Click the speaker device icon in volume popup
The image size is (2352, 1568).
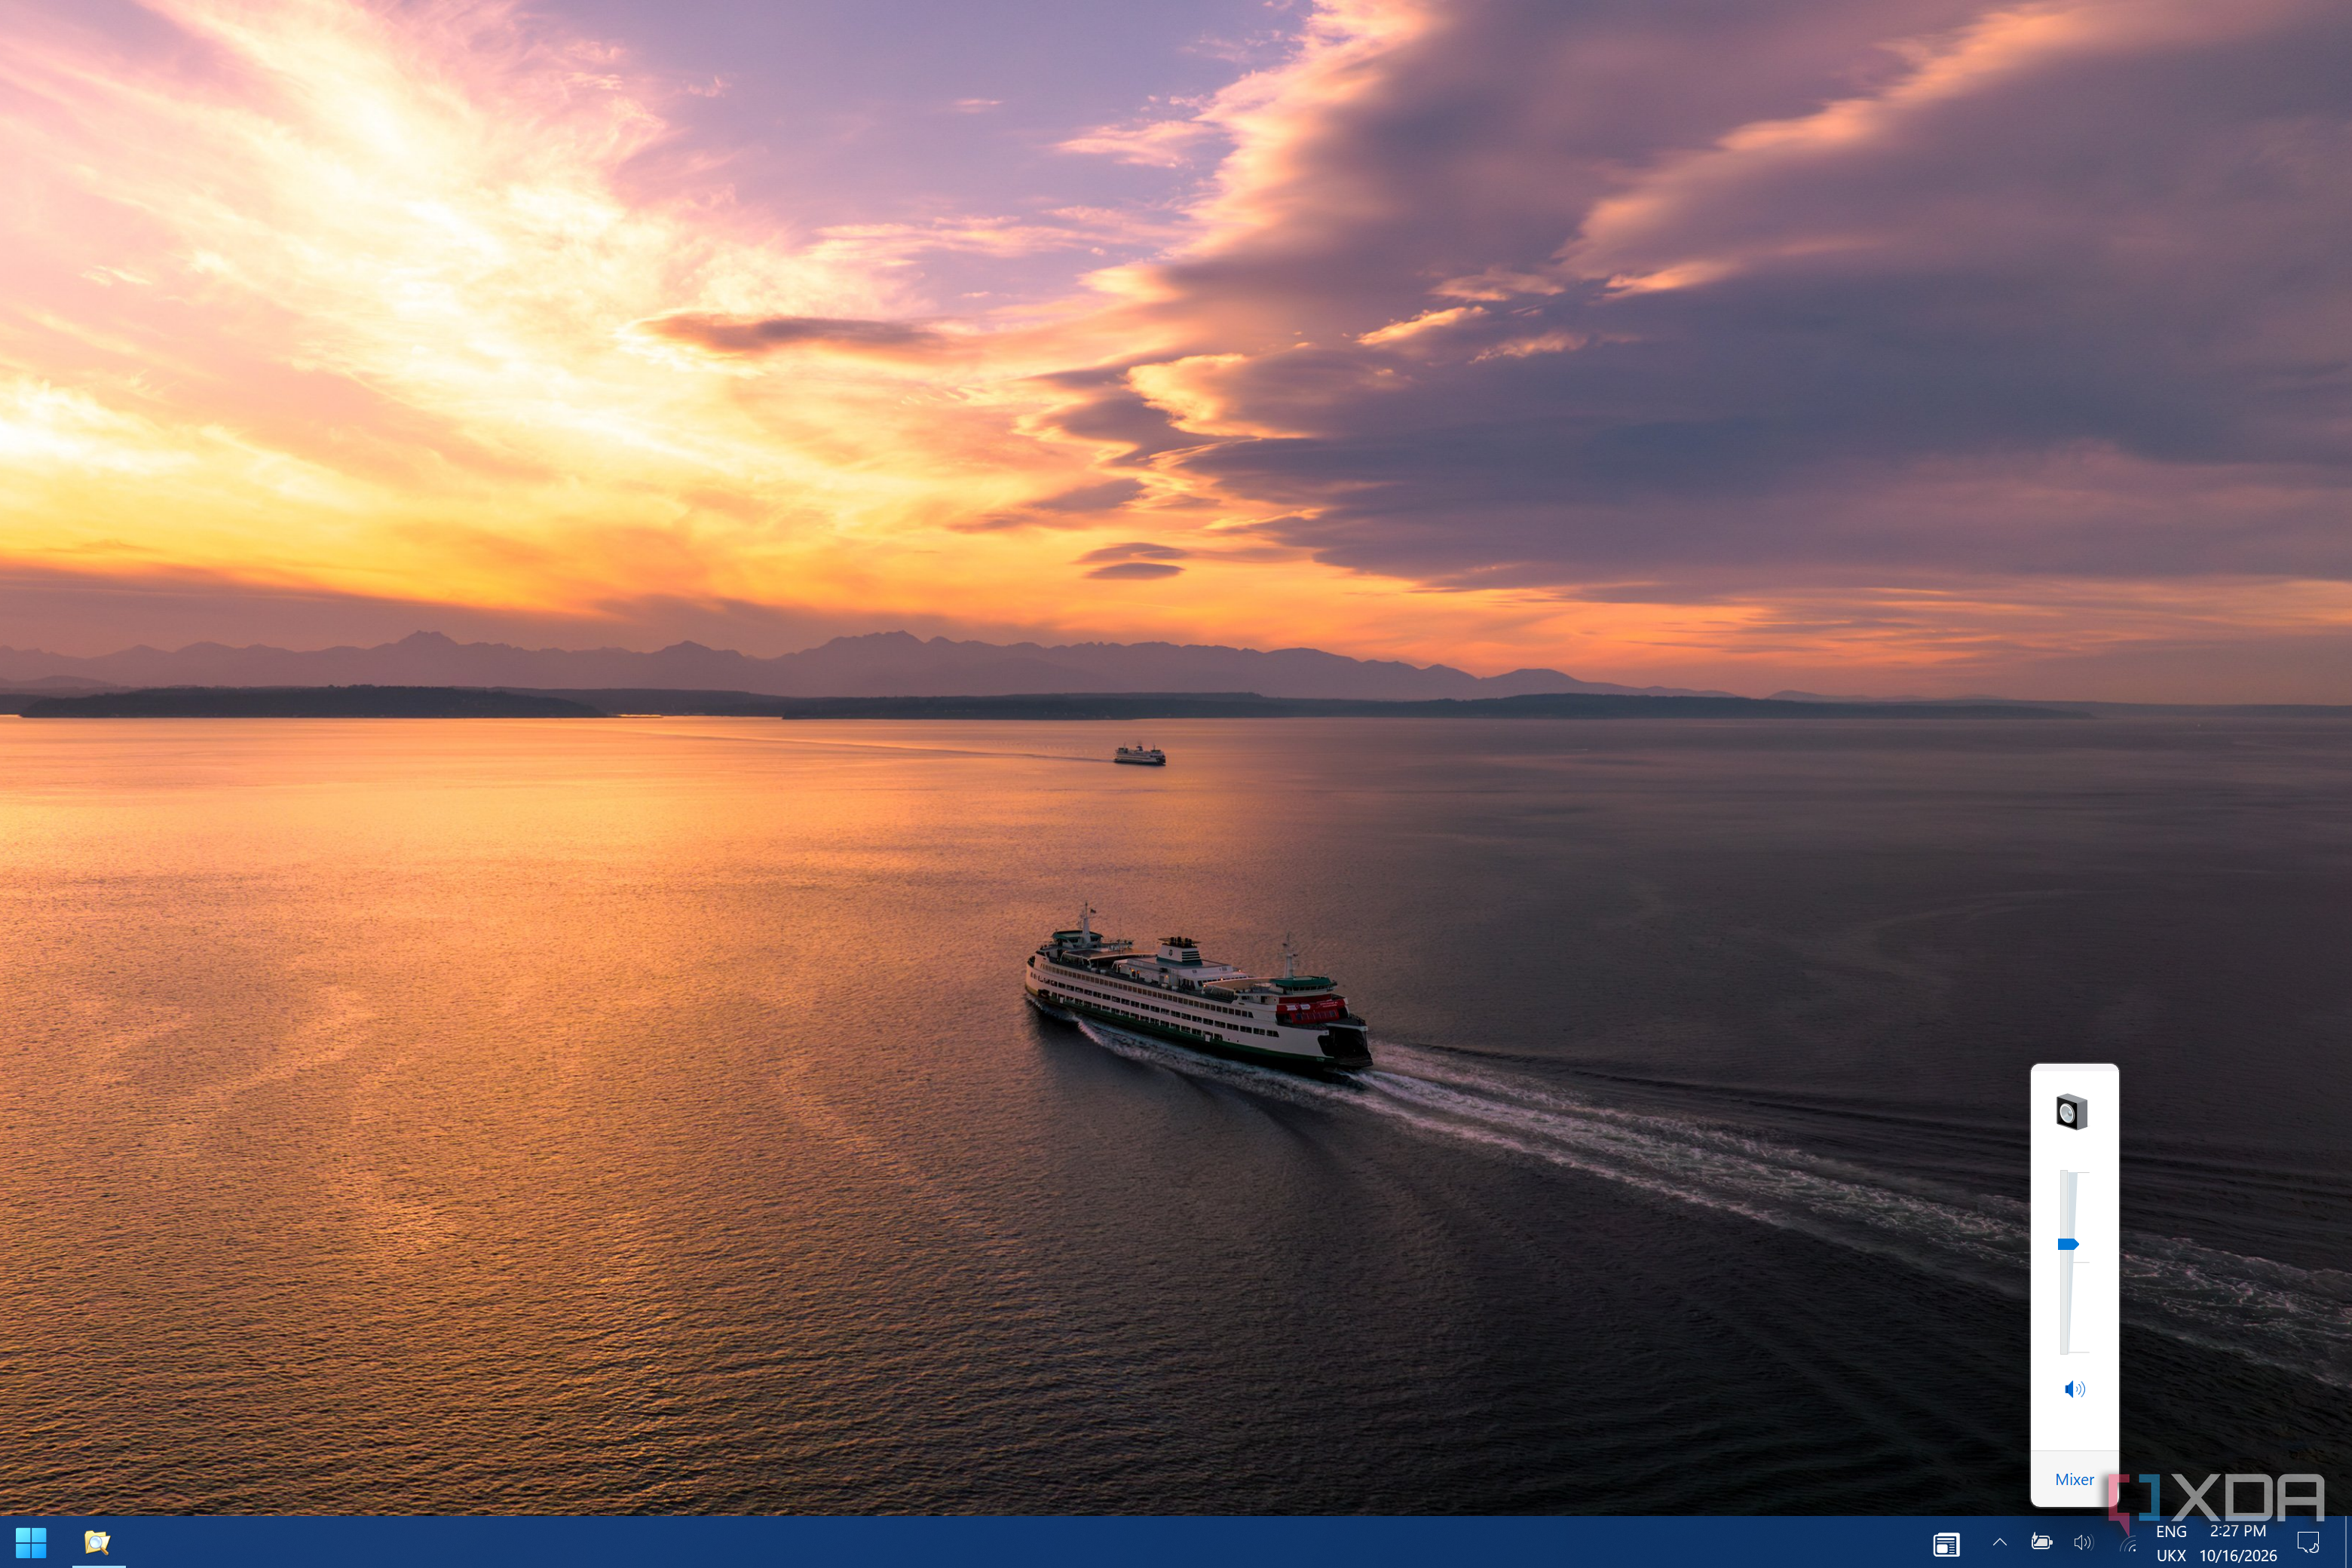[x=2071, y=1113]
